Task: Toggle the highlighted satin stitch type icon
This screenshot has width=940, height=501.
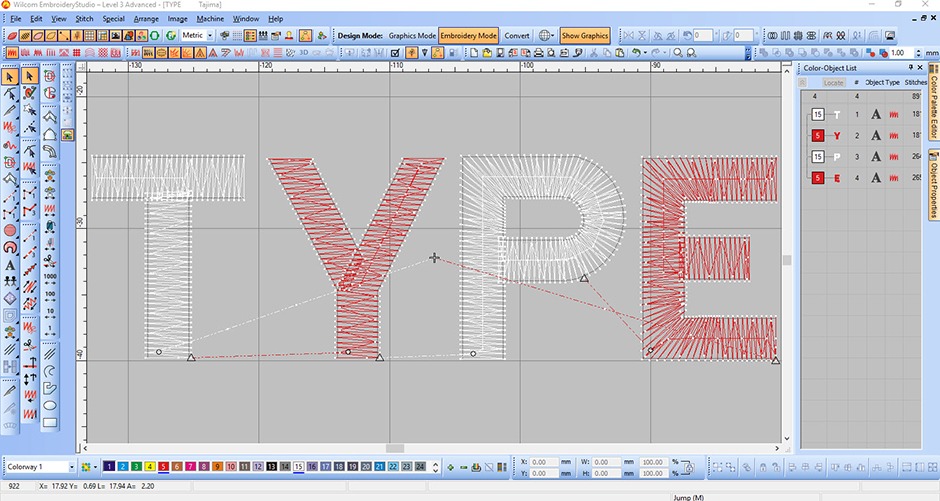Action: pos(11,53)
